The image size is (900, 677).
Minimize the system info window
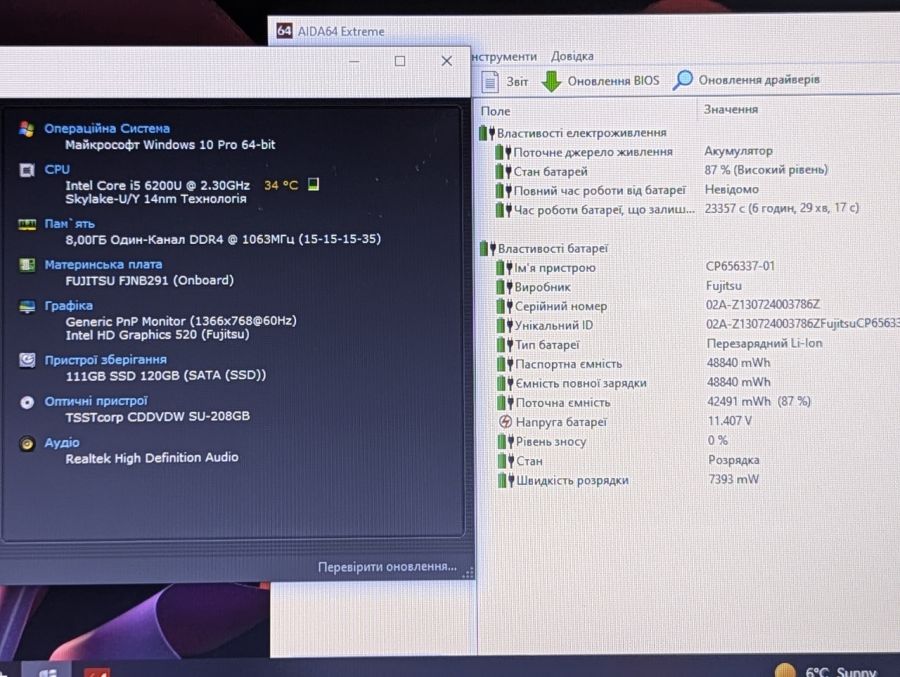tap(354, 61)
